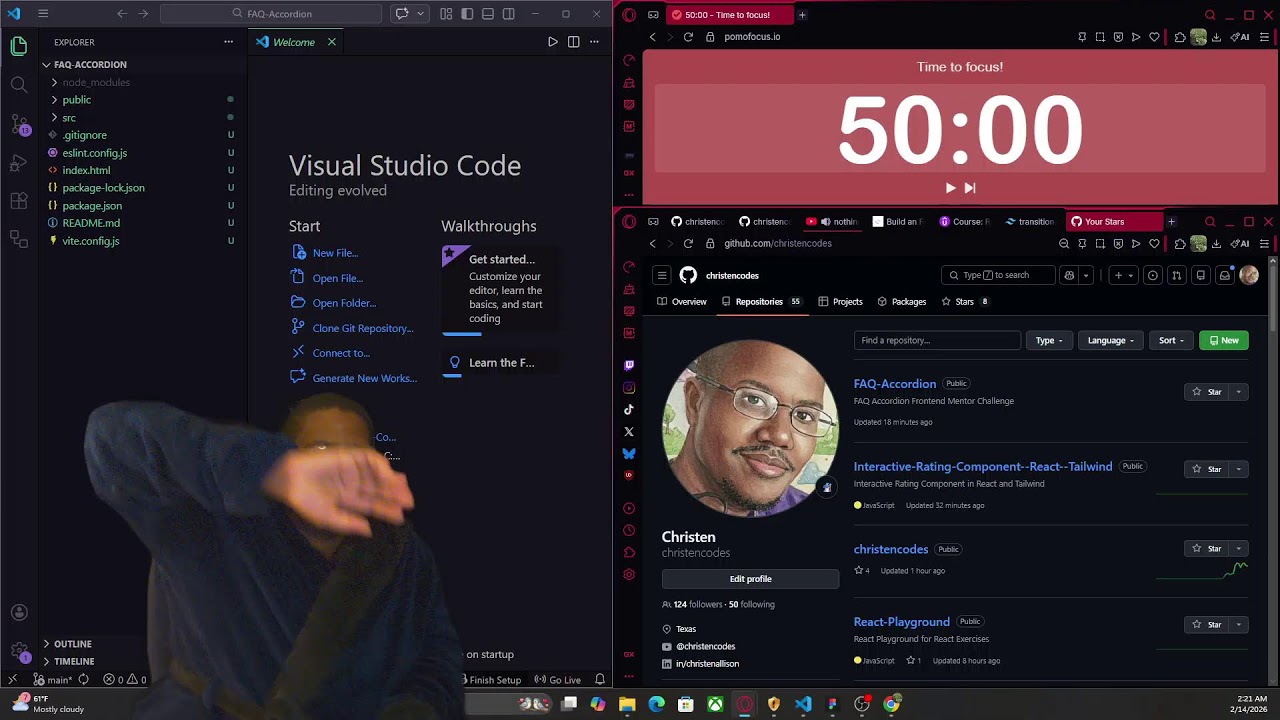Click the New File... link
Image resolution: width=1280 pixels, height=720 pixels.
[x=335, y=253]
